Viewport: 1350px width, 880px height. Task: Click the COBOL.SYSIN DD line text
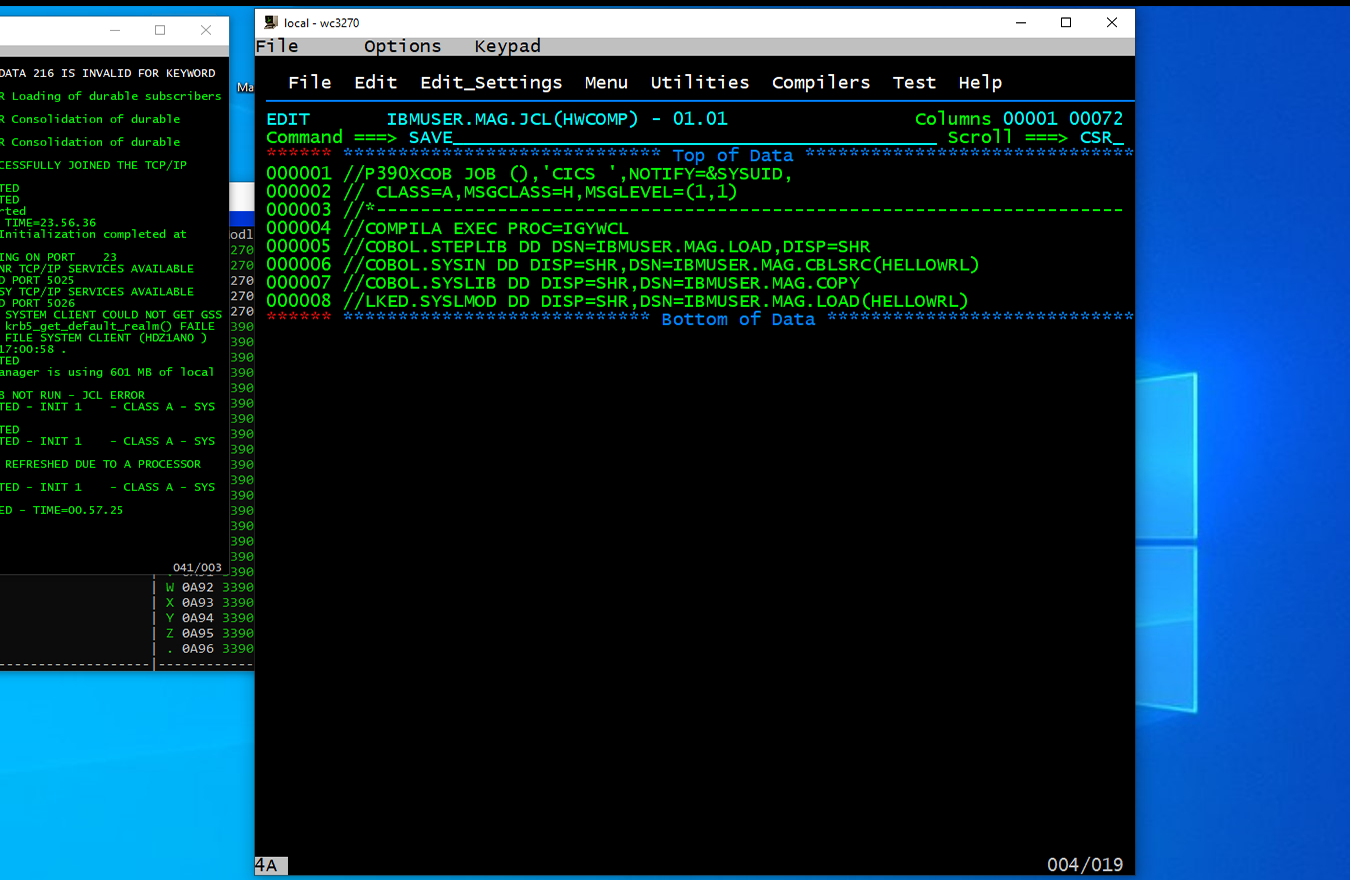pyautogui.click(x=661, y=265)
